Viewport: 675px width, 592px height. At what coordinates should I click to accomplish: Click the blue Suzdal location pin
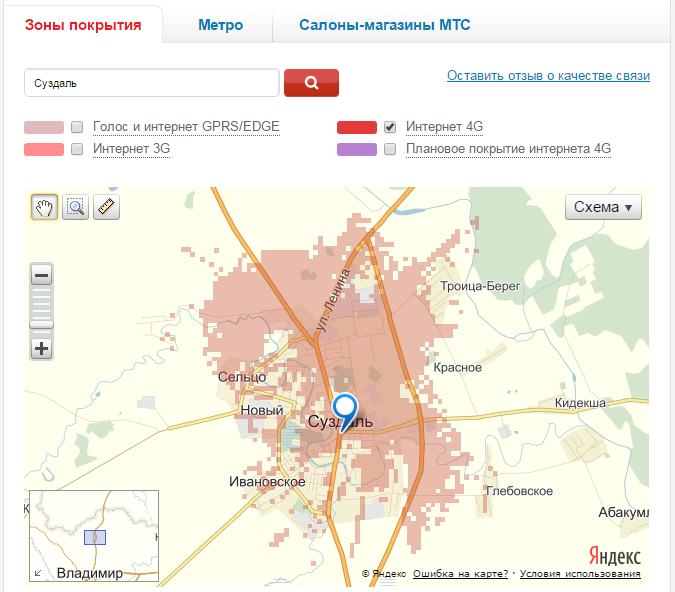(x=344, y=412)
